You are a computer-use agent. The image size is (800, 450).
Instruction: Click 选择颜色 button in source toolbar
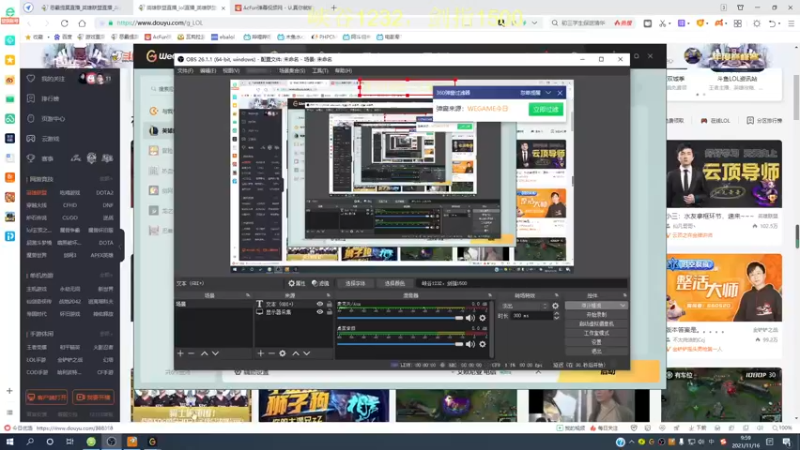coord(394,283)
